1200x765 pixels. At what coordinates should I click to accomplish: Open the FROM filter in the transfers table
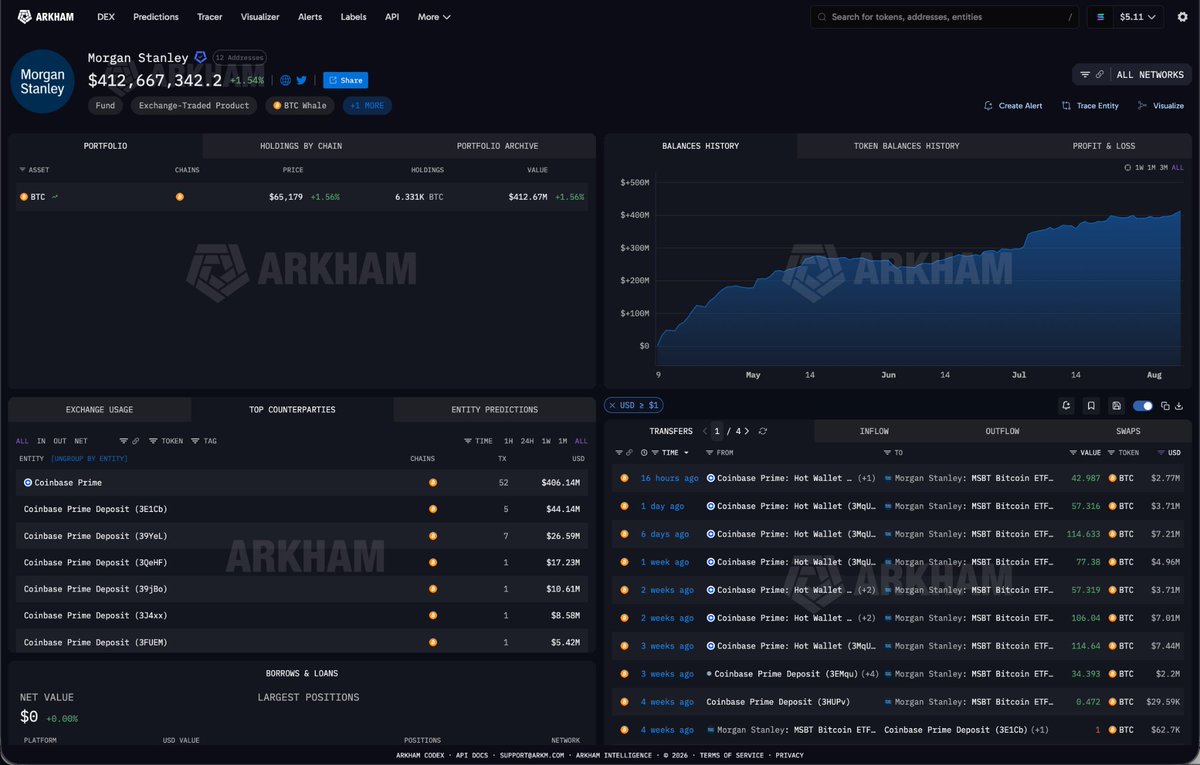click(719, 453)
